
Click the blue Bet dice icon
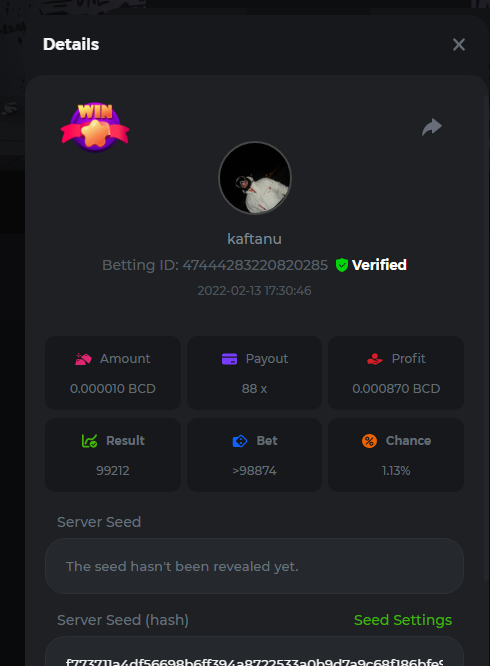click(240, 441)
